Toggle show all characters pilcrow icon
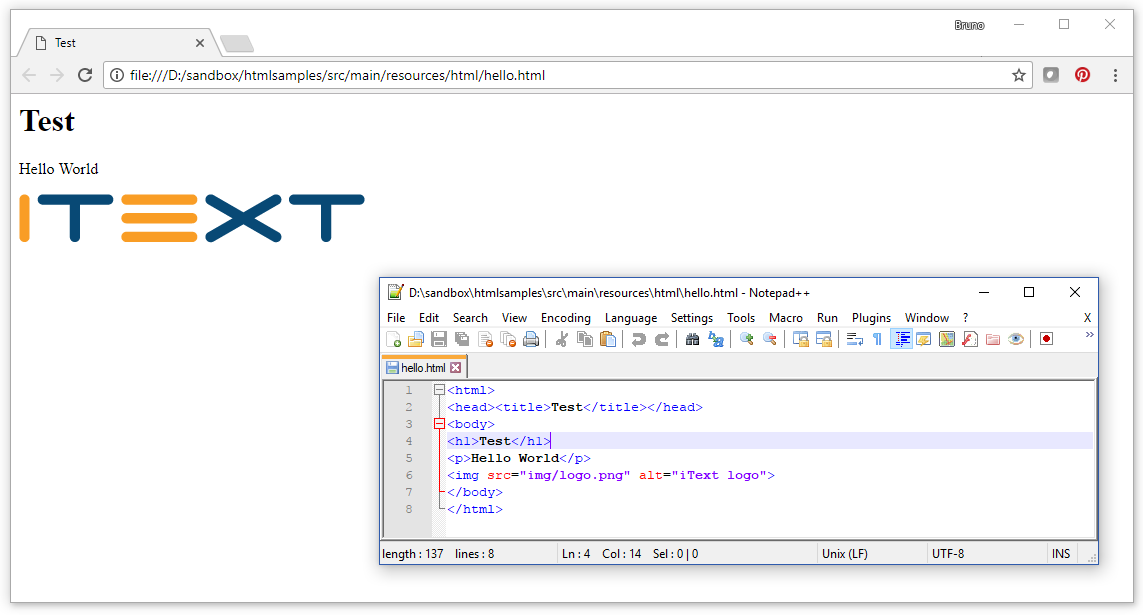This screenshot has width=1143, height=615. (878, 340)
